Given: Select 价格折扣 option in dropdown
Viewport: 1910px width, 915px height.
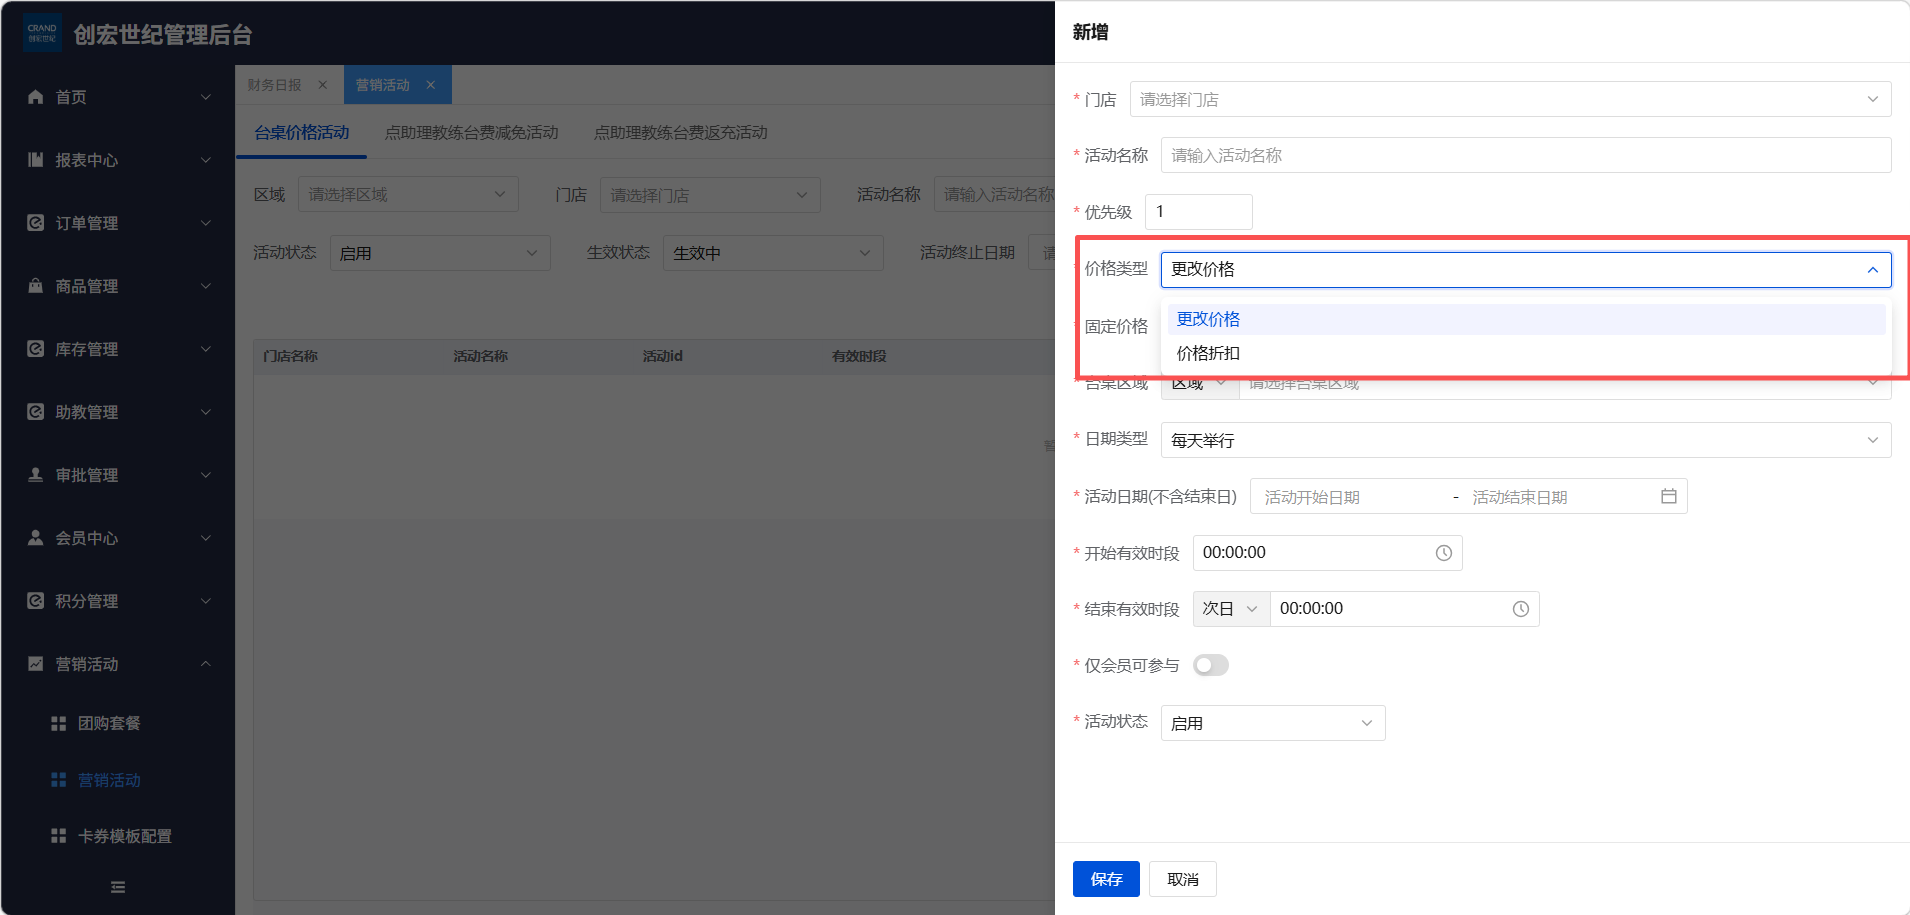Looking at the screenshot, I should [1208, 353].
